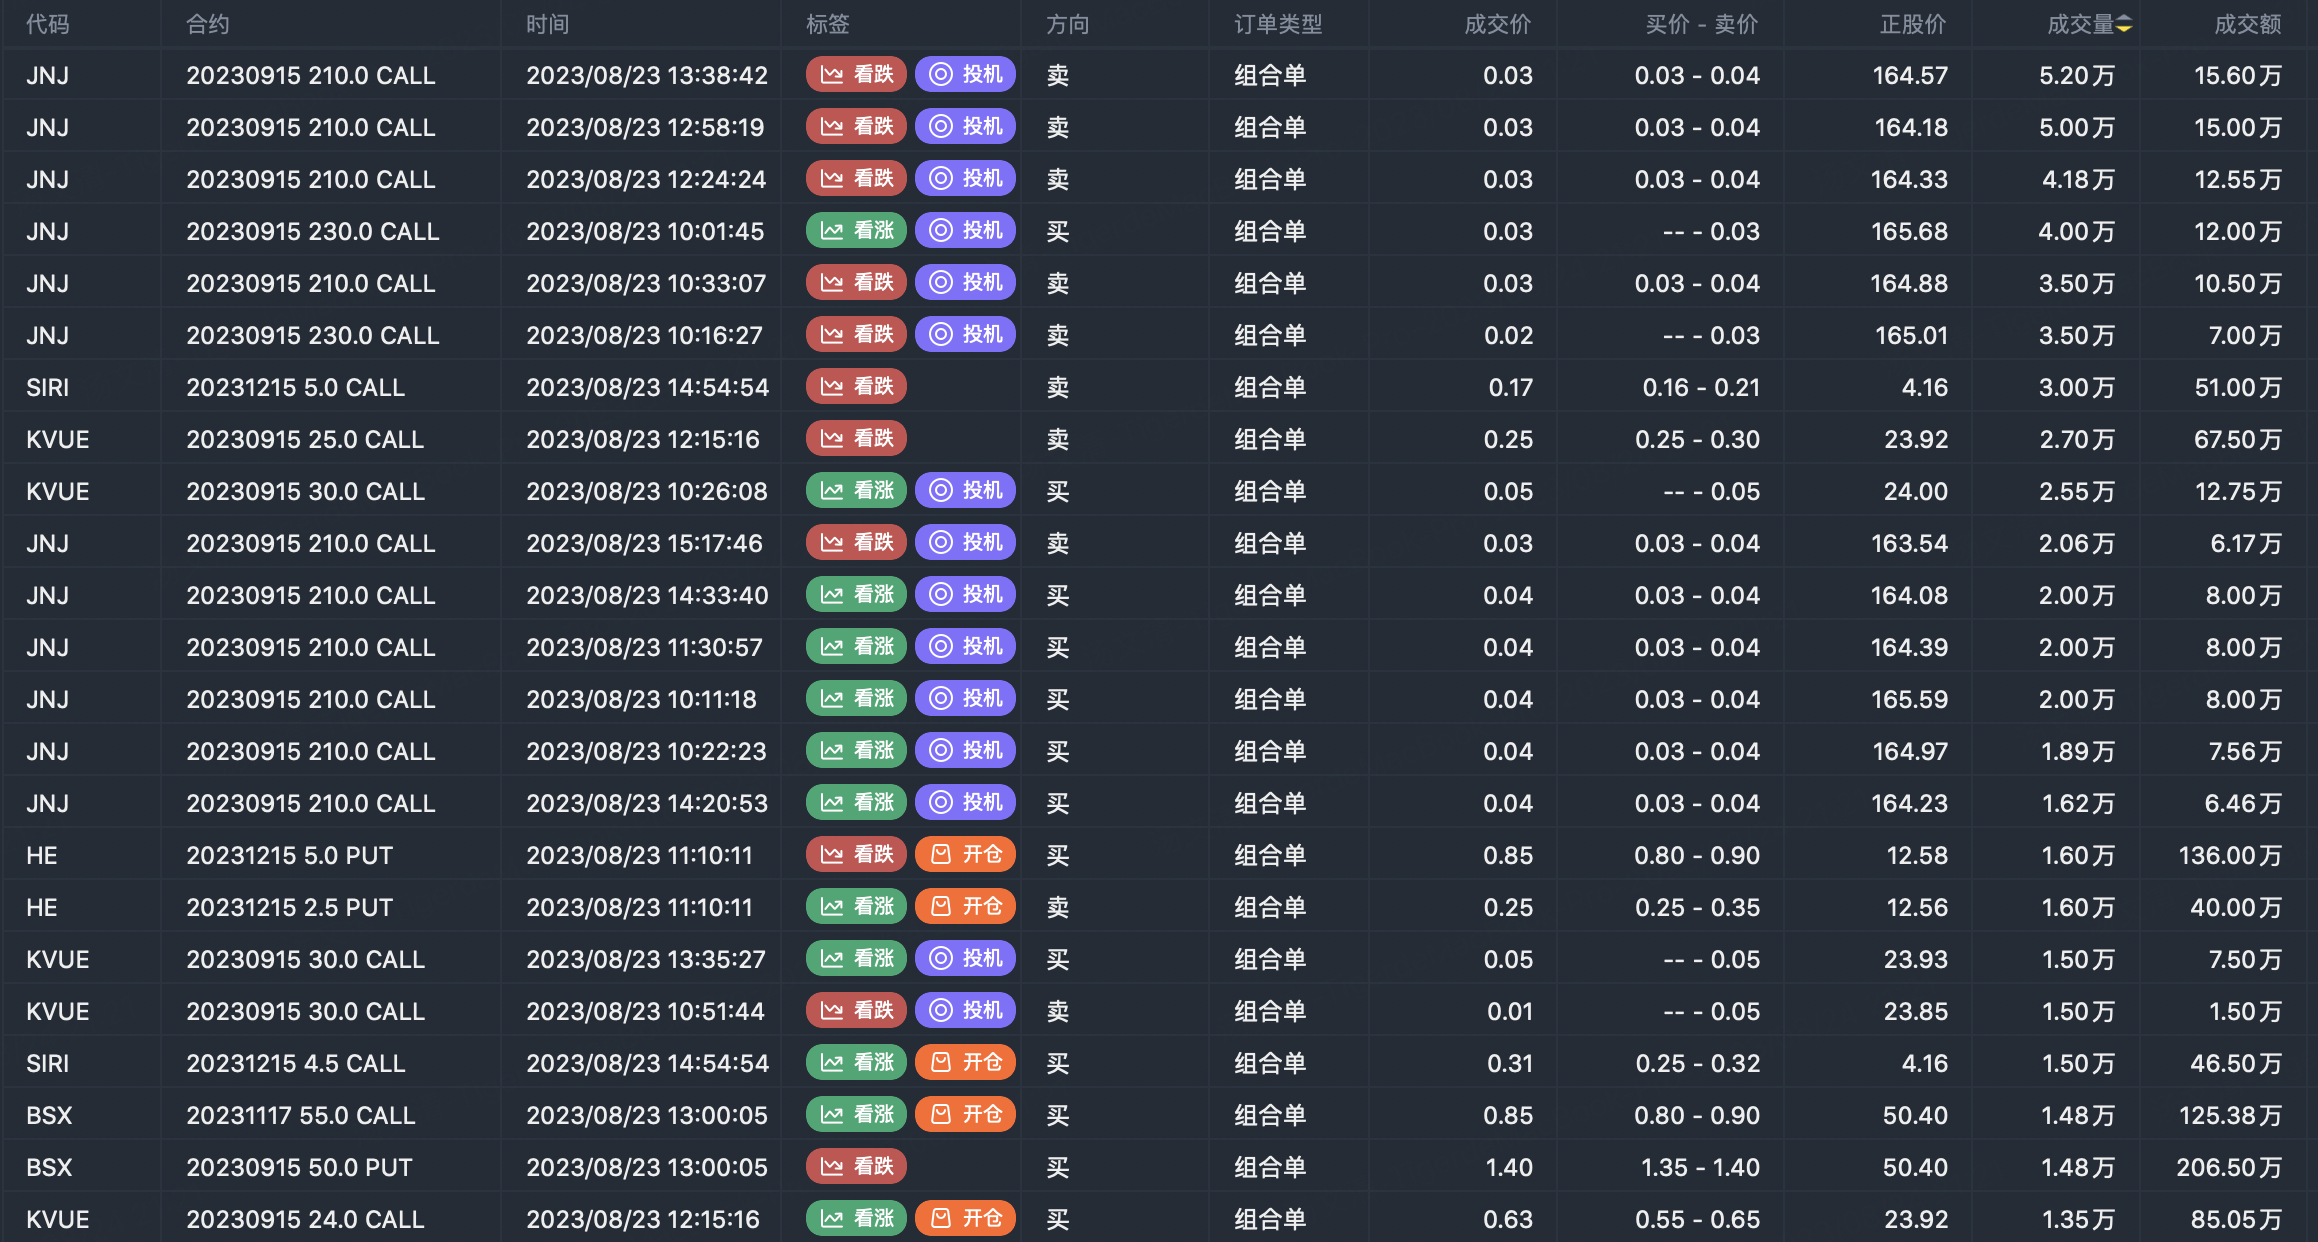The image size is (2318, 1242).
Task: Click 看跌 tag on SIRI 5.0 CALL row
Action: click(x=856, y=386)
